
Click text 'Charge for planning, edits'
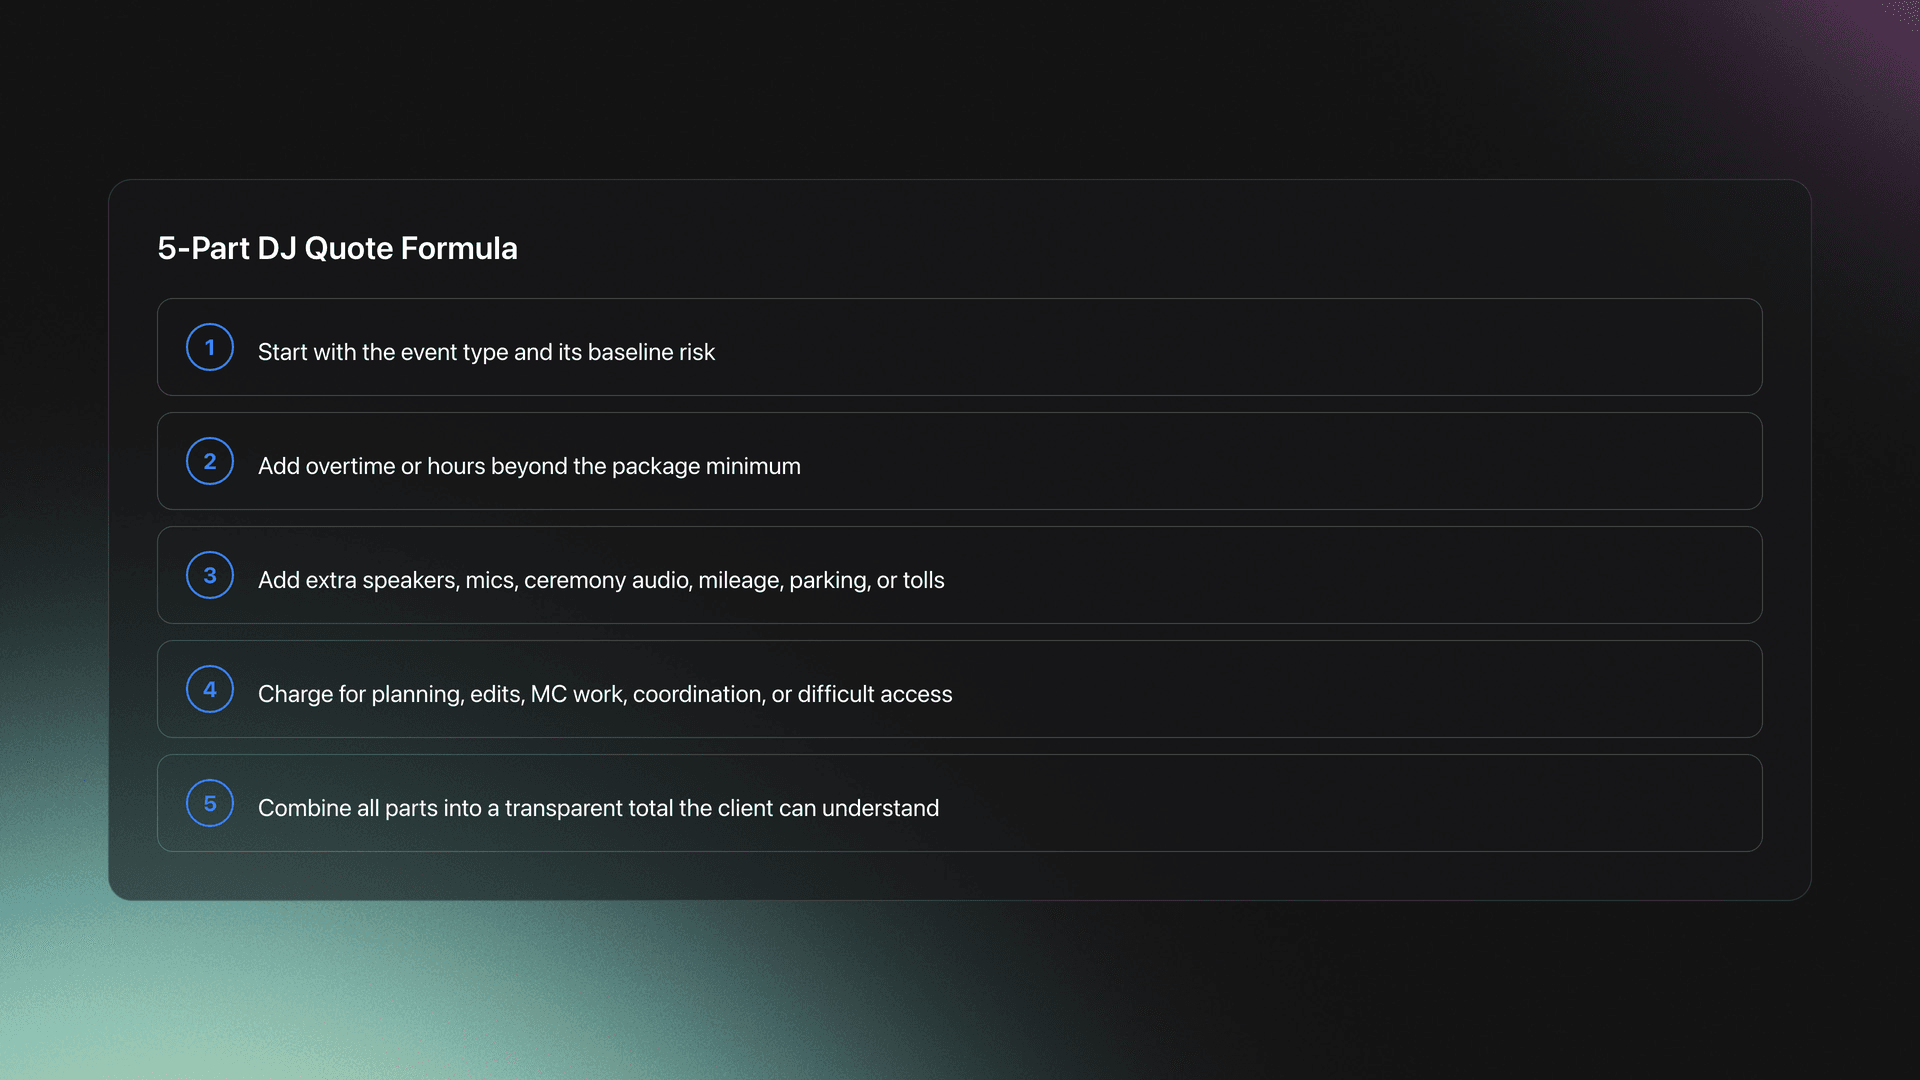(390, 694)
